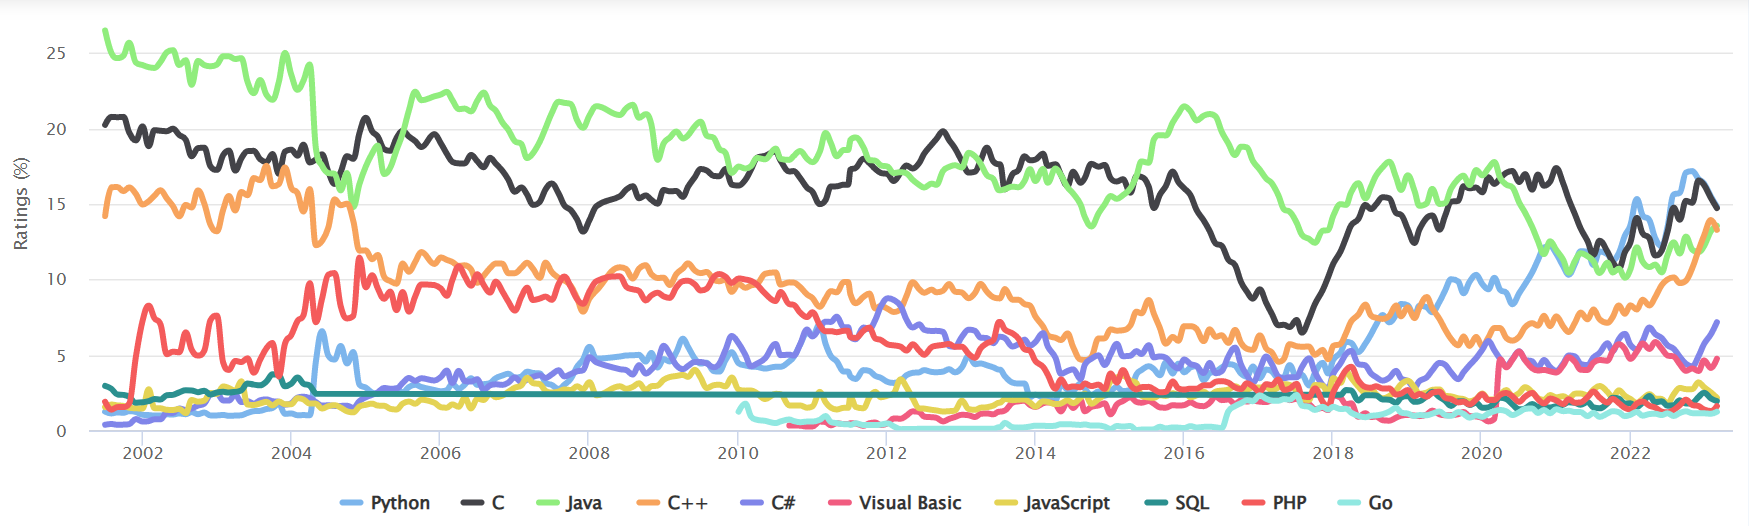Toggle the Python series in legend
This screenshot has height=526, width=1749.
point(399,503)
